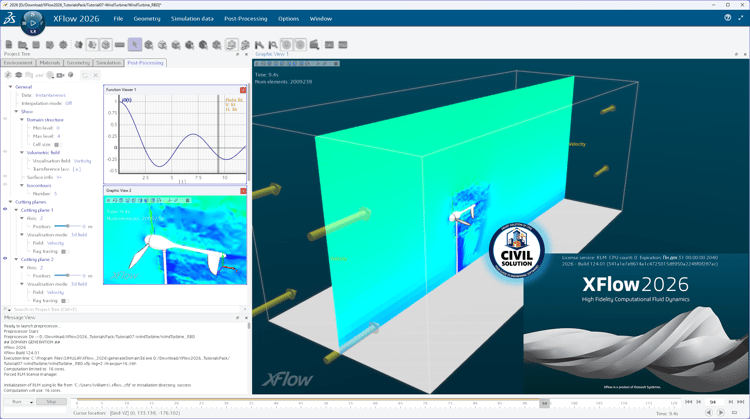
Task: Open the Window menu
Action: (321, 19)
